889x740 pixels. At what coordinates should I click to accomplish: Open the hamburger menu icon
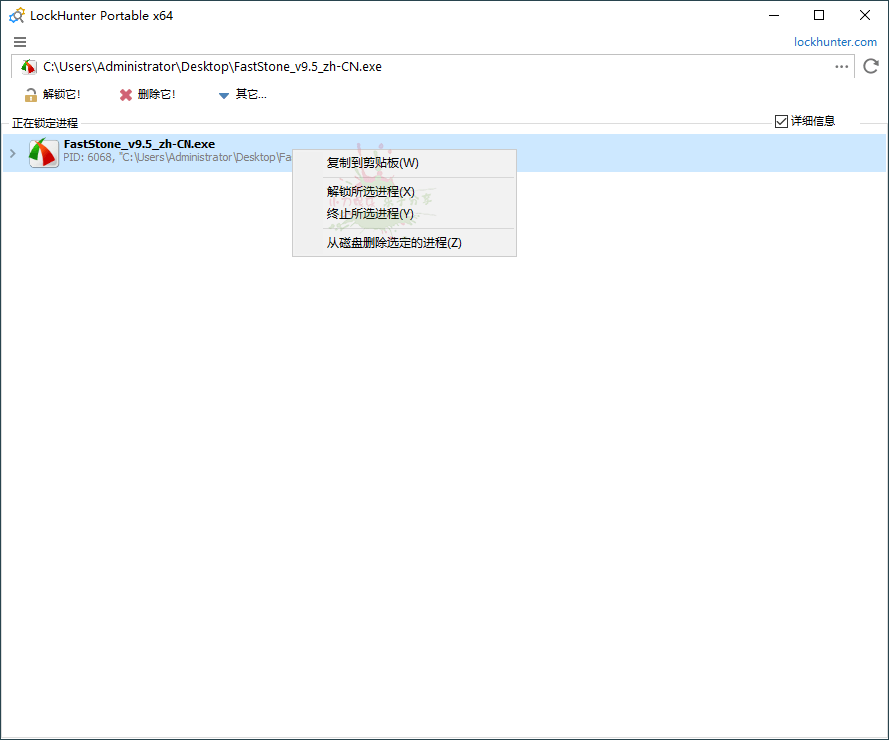[x=19, y=42]
